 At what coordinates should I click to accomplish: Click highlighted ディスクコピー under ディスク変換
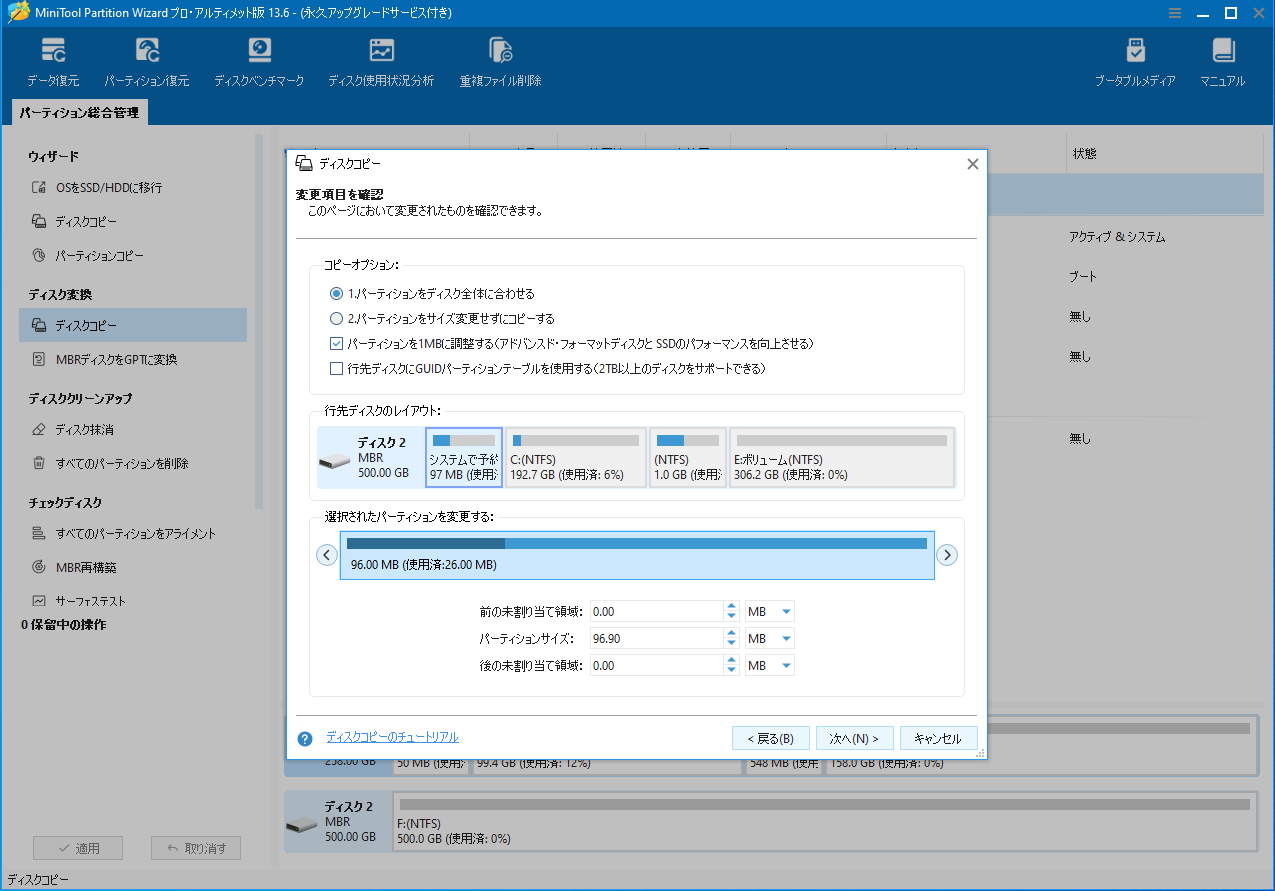[x=133, y=325]
